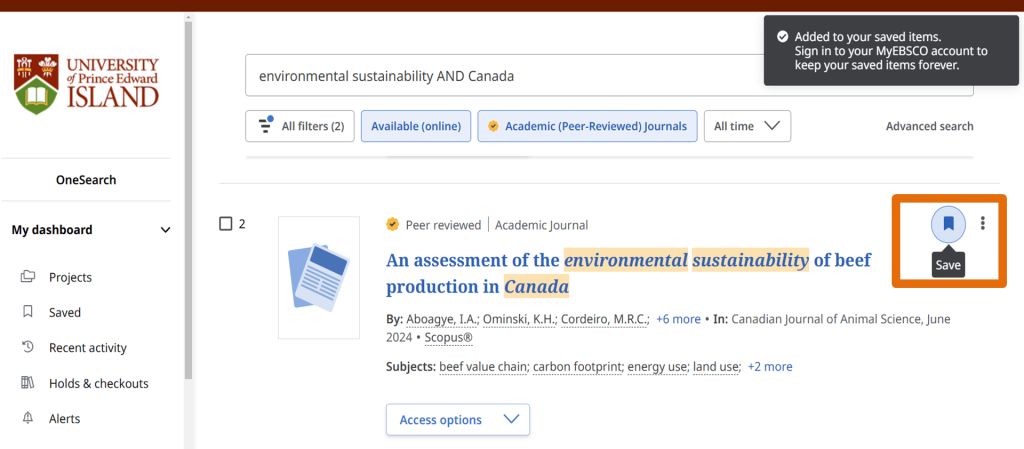
Task: Click the bookmark Save icon for result 2
Action: pos(948,224)
